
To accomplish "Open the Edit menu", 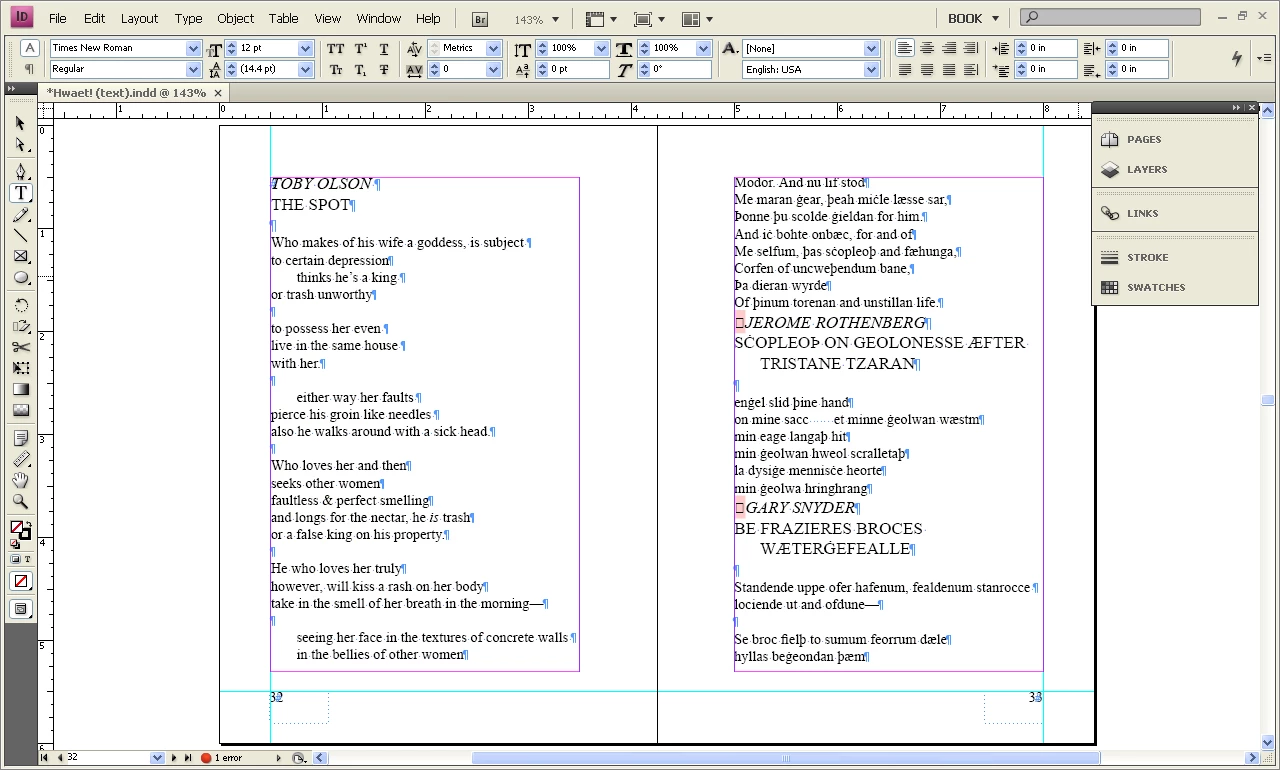I will (94, 18).
